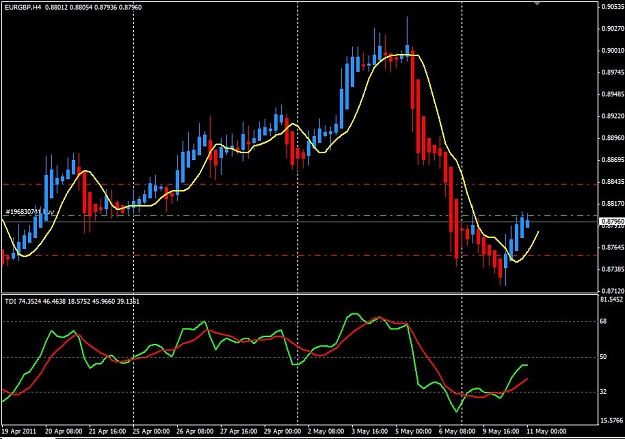Click the 9 May 16:00 time label
The height and width of the screenshot is (439, 625).
click(501, 431)
